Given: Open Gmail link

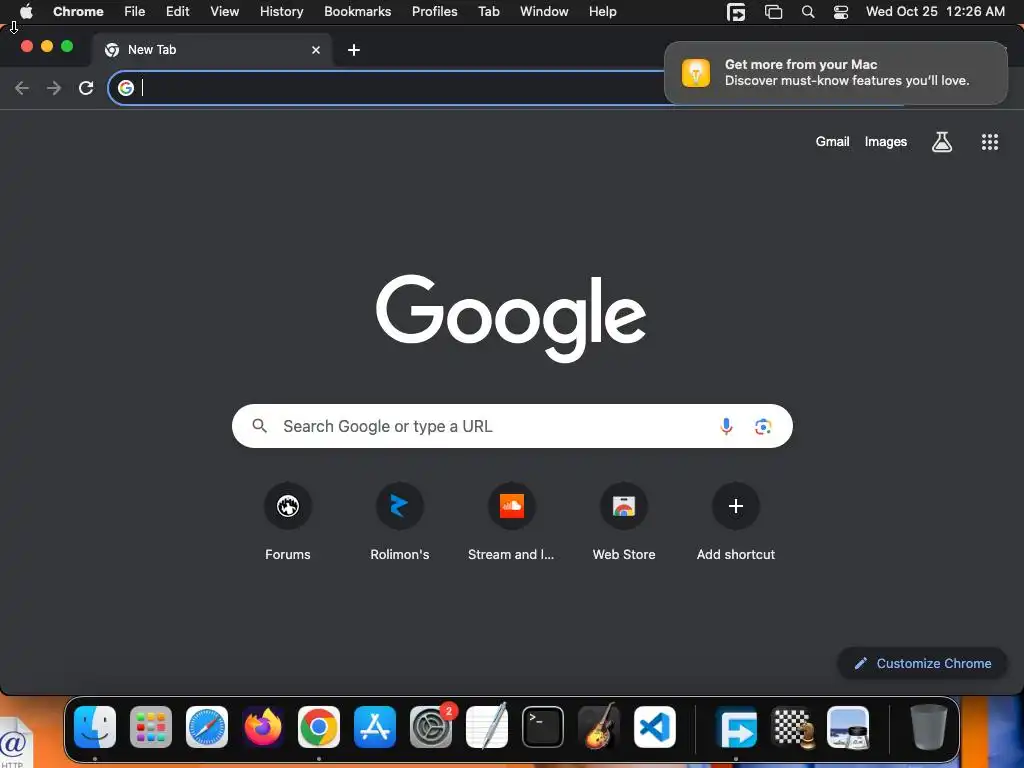Looking at the screenshot, I should (833, 142).
